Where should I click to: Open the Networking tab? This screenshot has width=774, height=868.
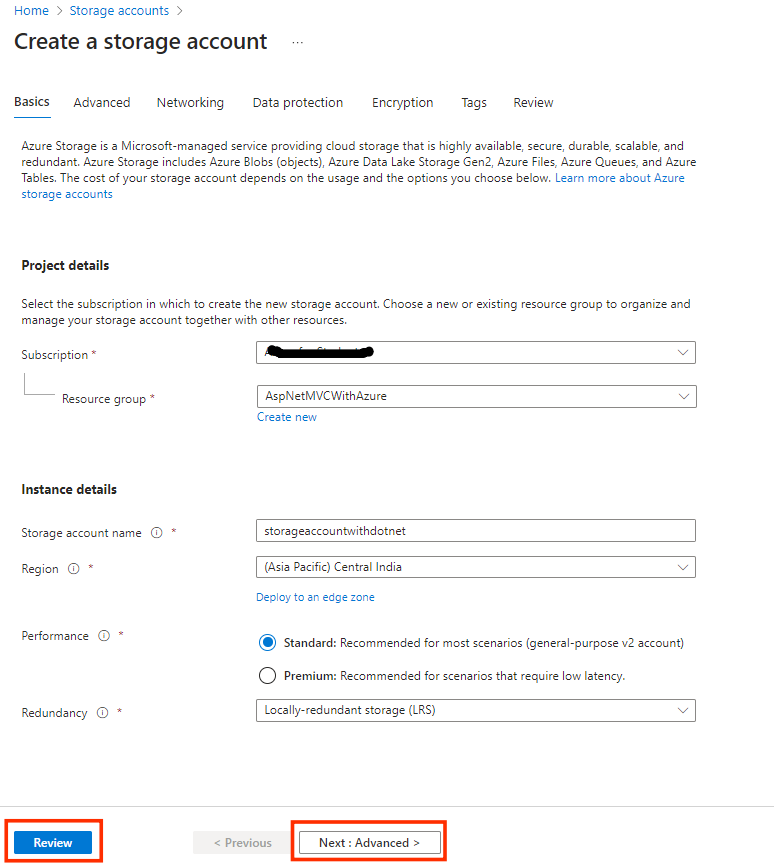pyautogui.click(x=190, y=102)
